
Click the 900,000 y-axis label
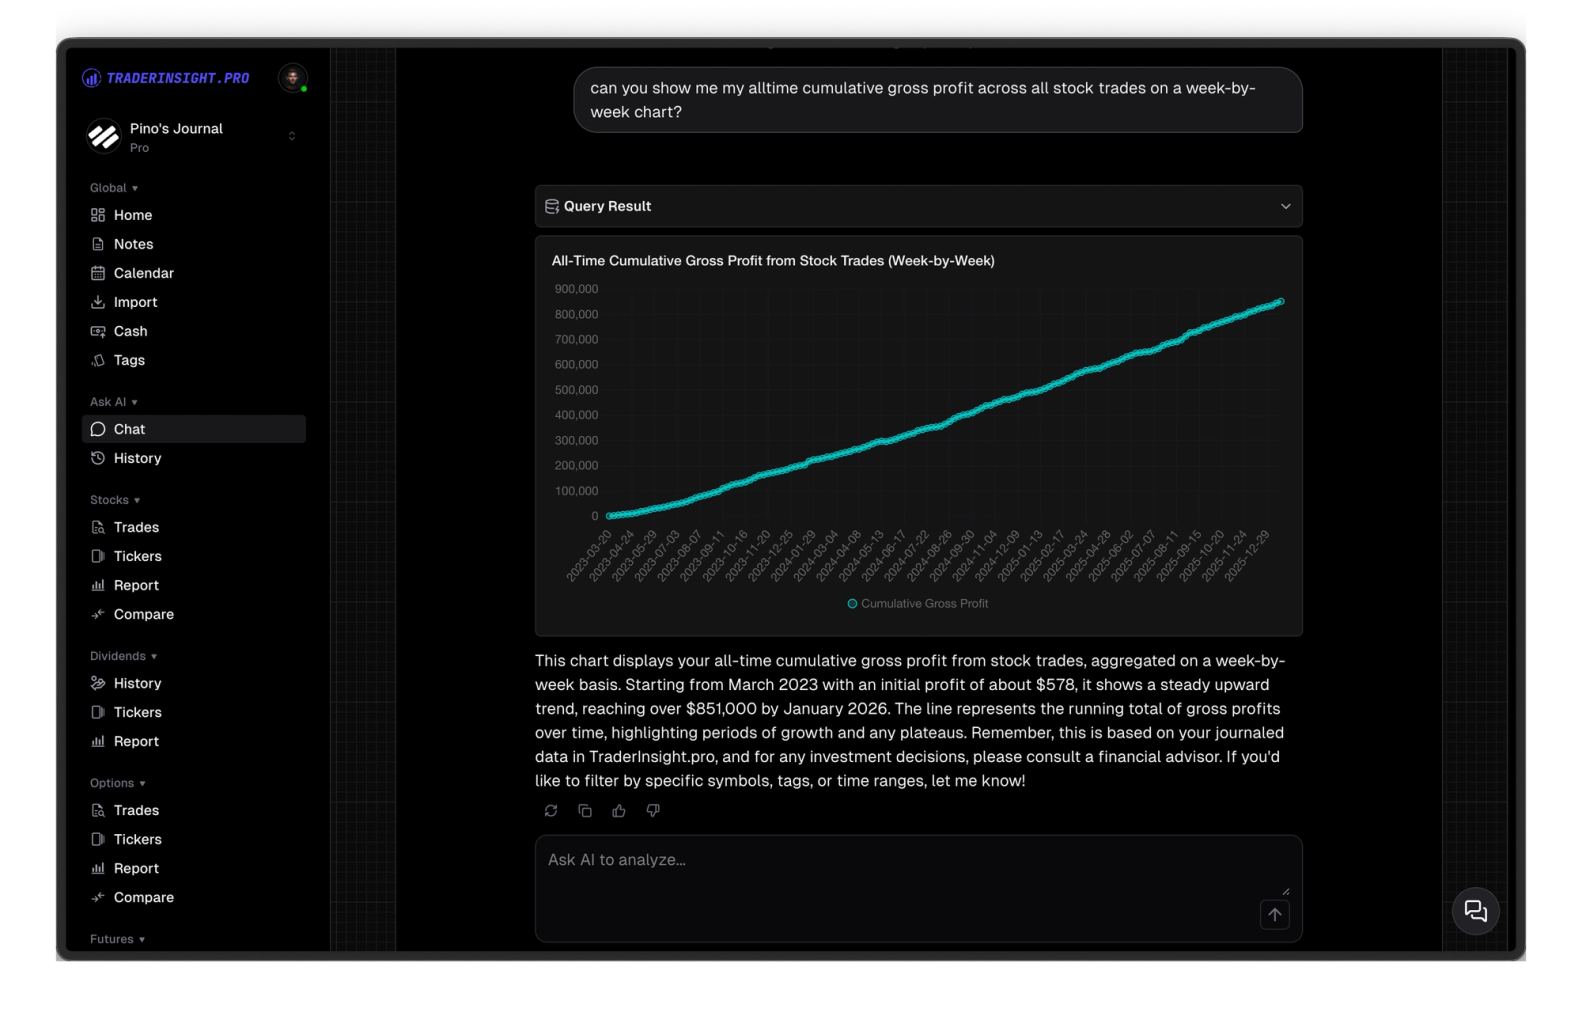click(576, 289)
